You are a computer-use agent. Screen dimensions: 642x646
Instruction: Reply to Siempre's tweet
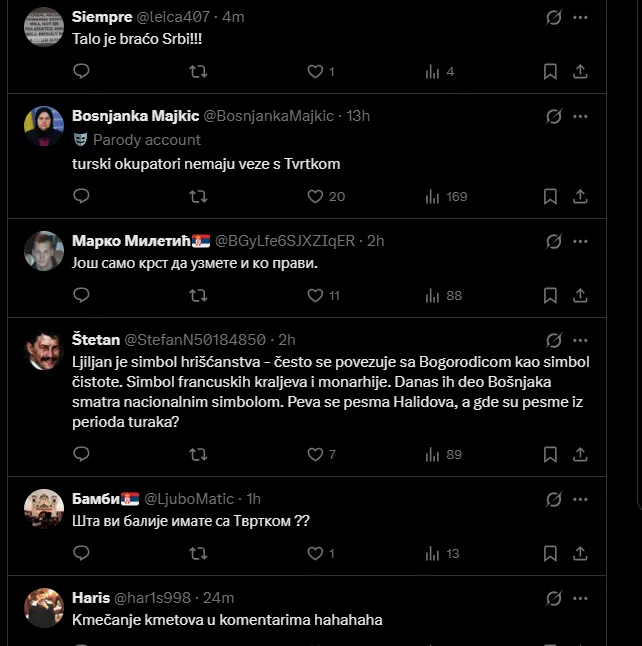tap(81, 71)
